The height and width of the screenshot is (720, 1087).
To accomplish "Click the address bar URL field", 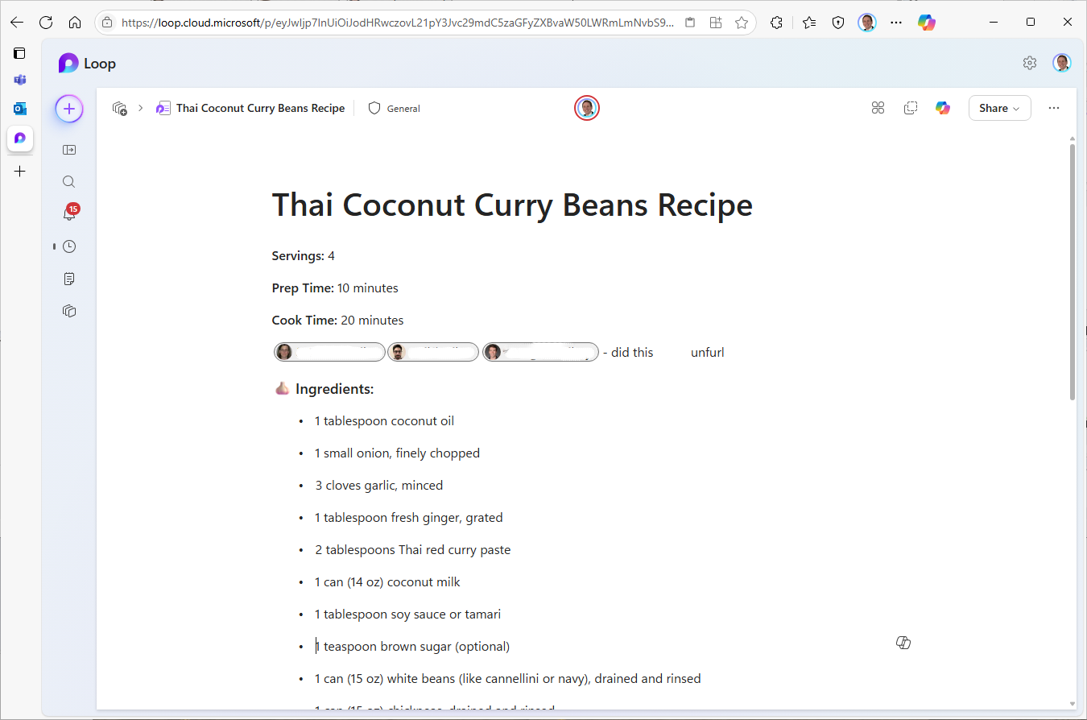I will (x=397, y=22).
